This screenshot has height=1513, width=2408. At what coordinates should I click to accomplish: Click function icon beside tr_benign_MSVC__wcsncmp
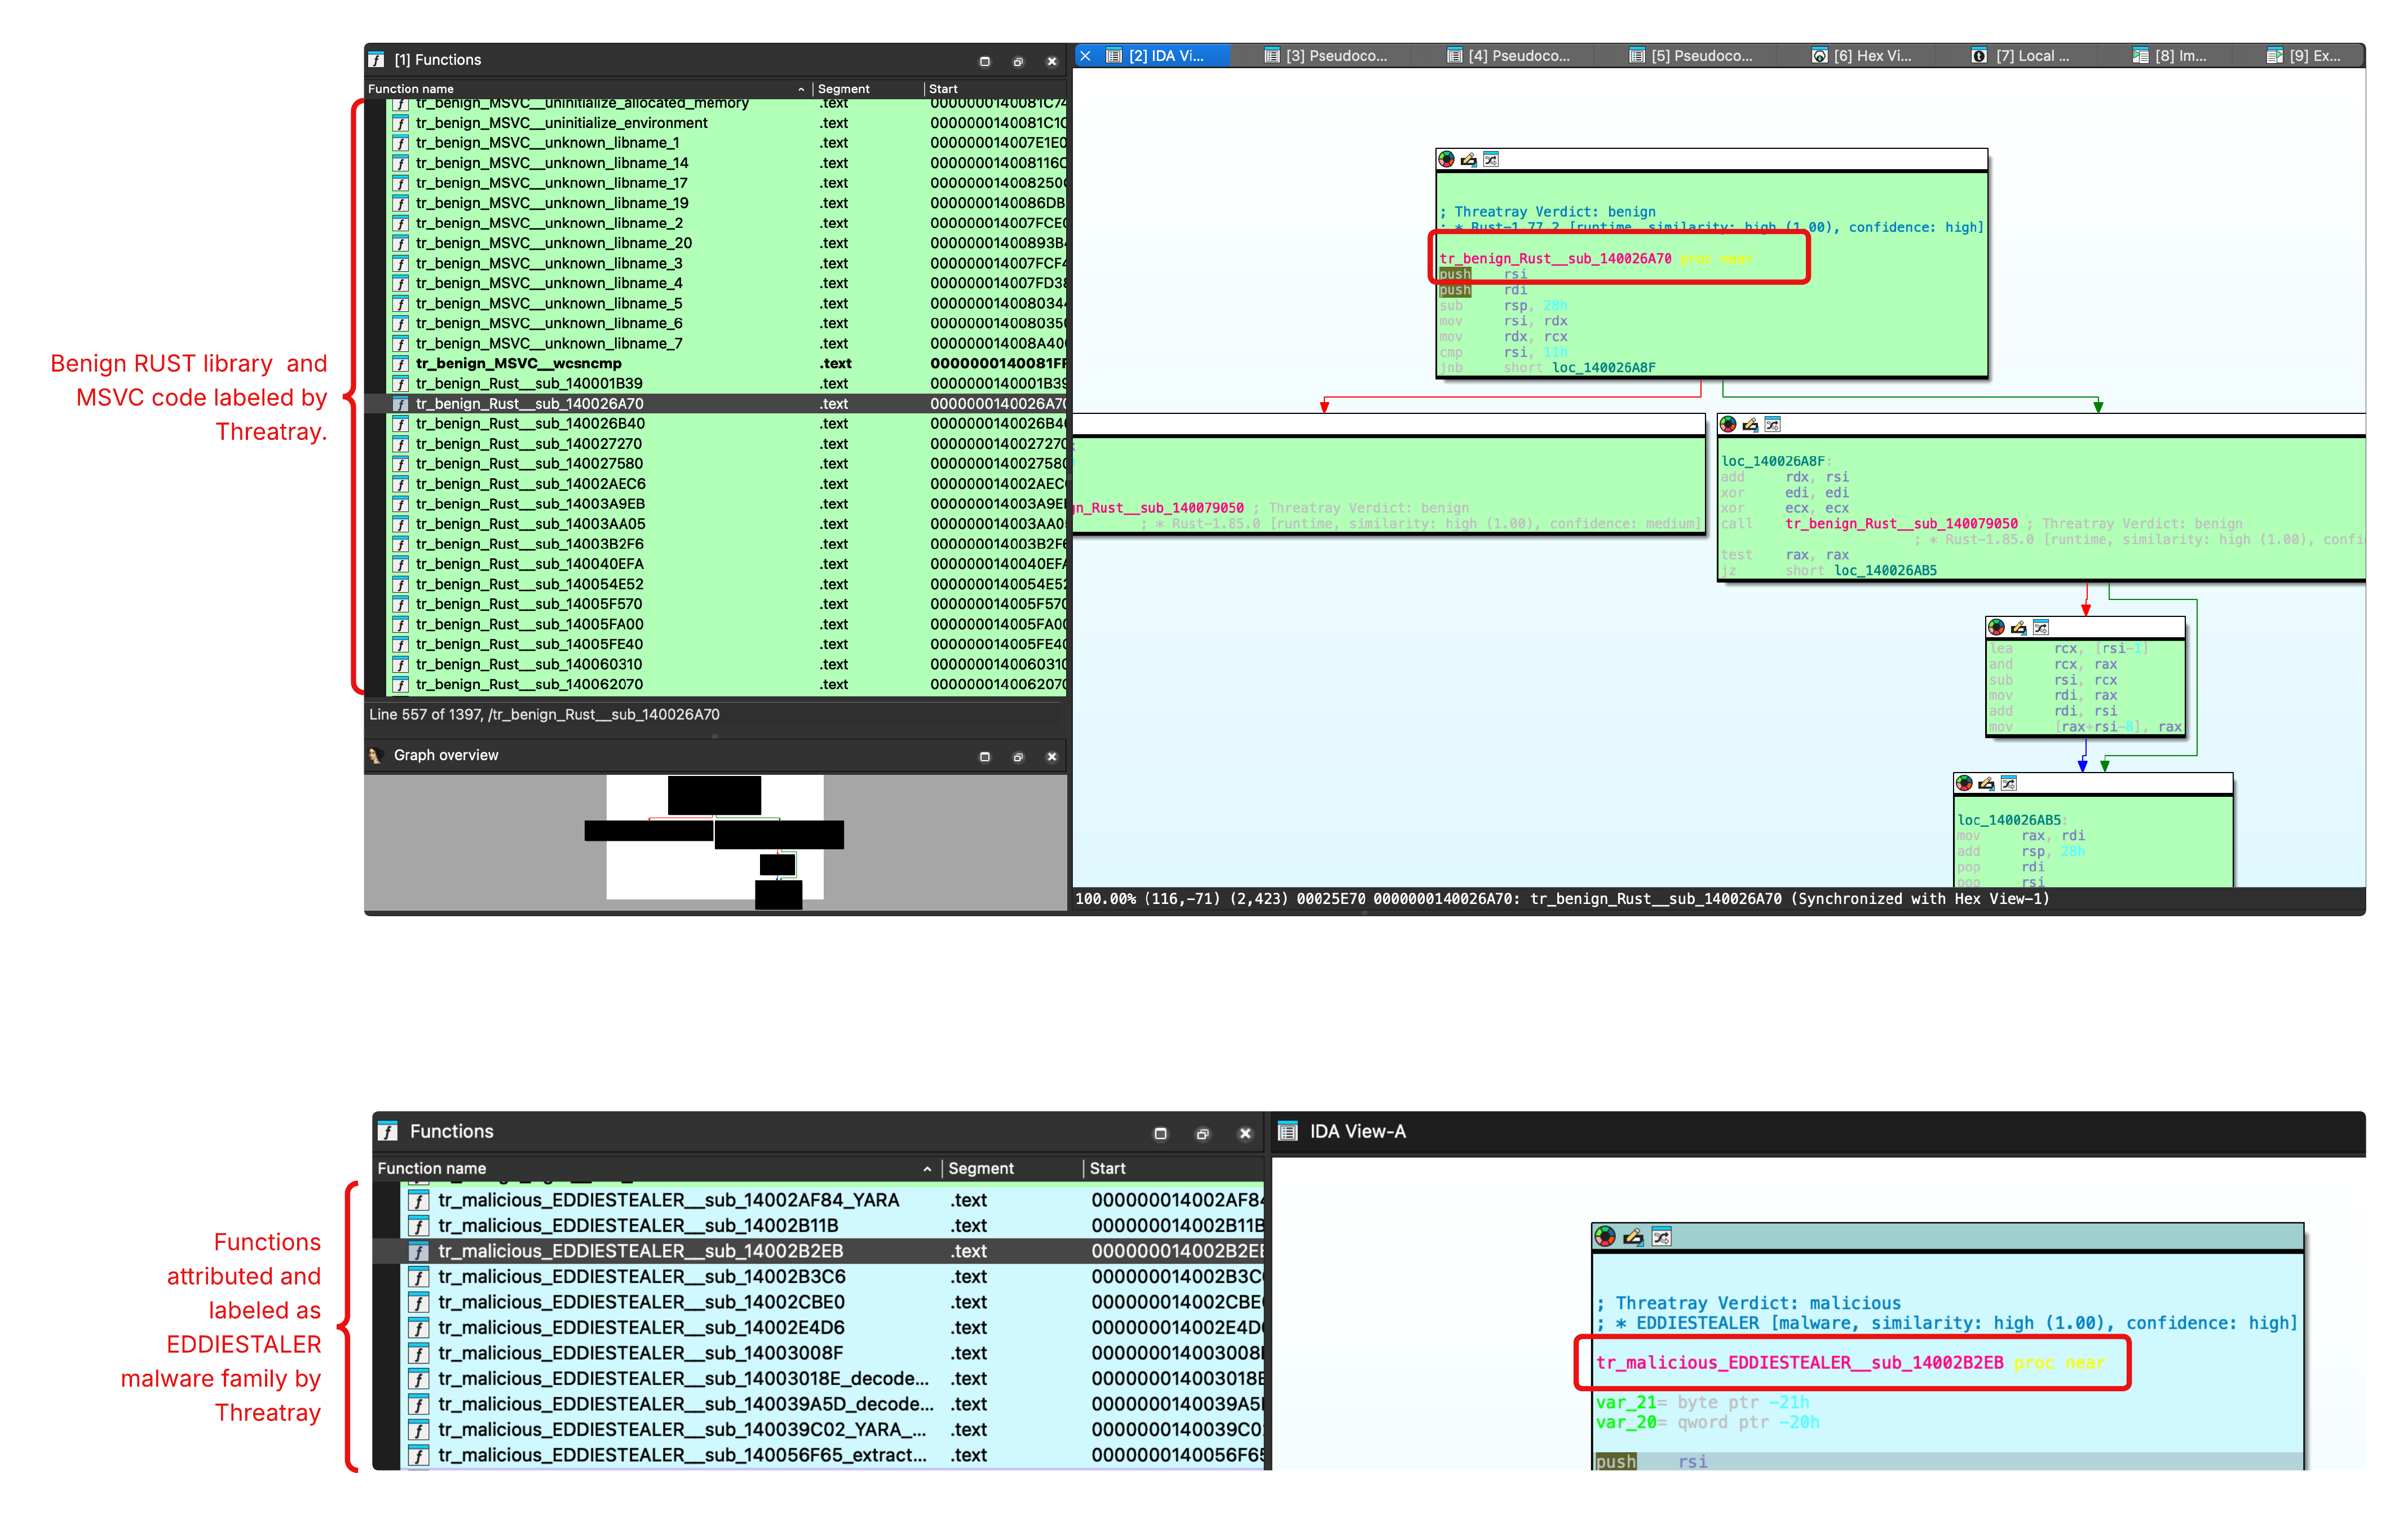point(400,364)
